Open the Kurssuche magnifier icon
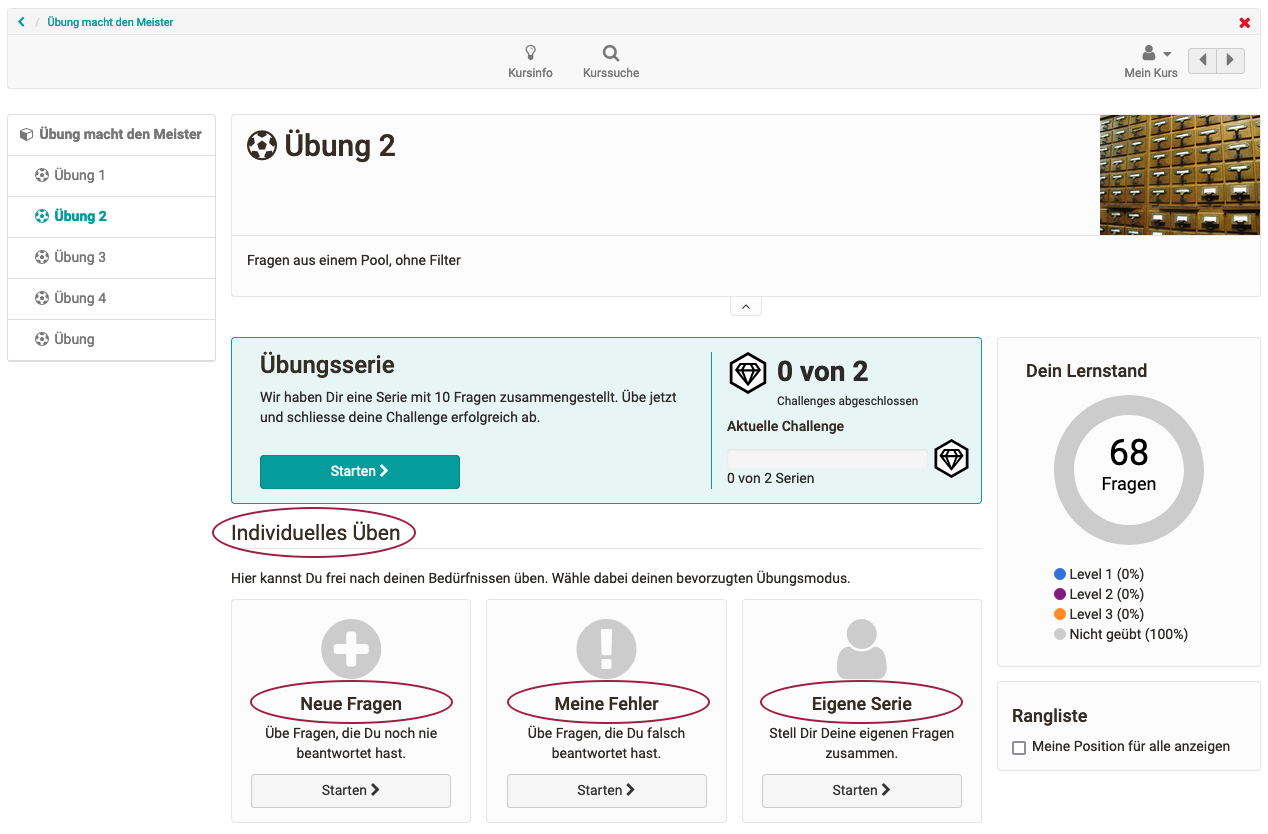The width and height of the screenshot is (1268, 834). click(x=610, y=54)
